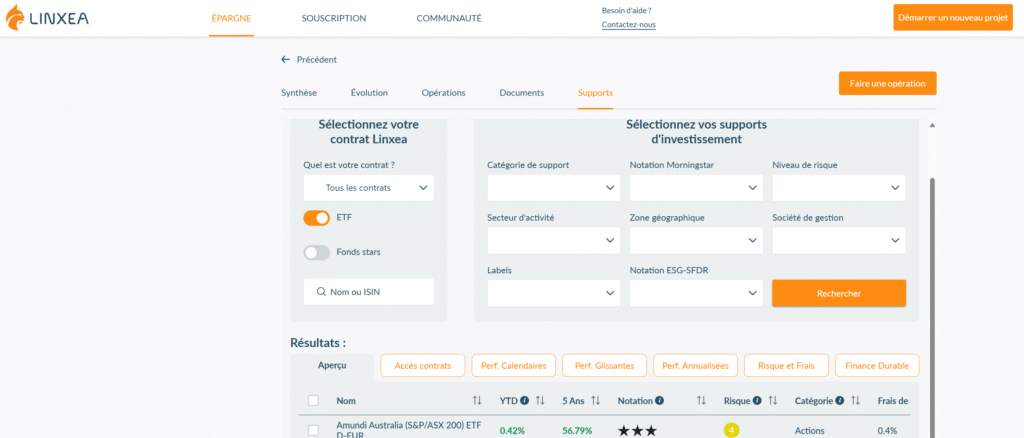Open the Souscription menu
Viewport: 1024px width, 438px height.
pyautogui.click(x=334, y=18)
